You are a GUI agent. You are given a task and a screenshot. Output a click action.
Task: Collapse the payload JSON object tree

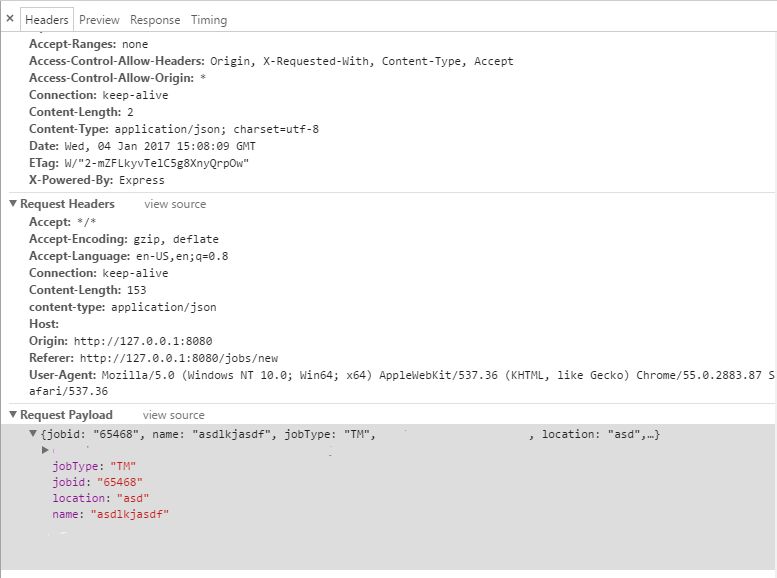coord(33,434)
